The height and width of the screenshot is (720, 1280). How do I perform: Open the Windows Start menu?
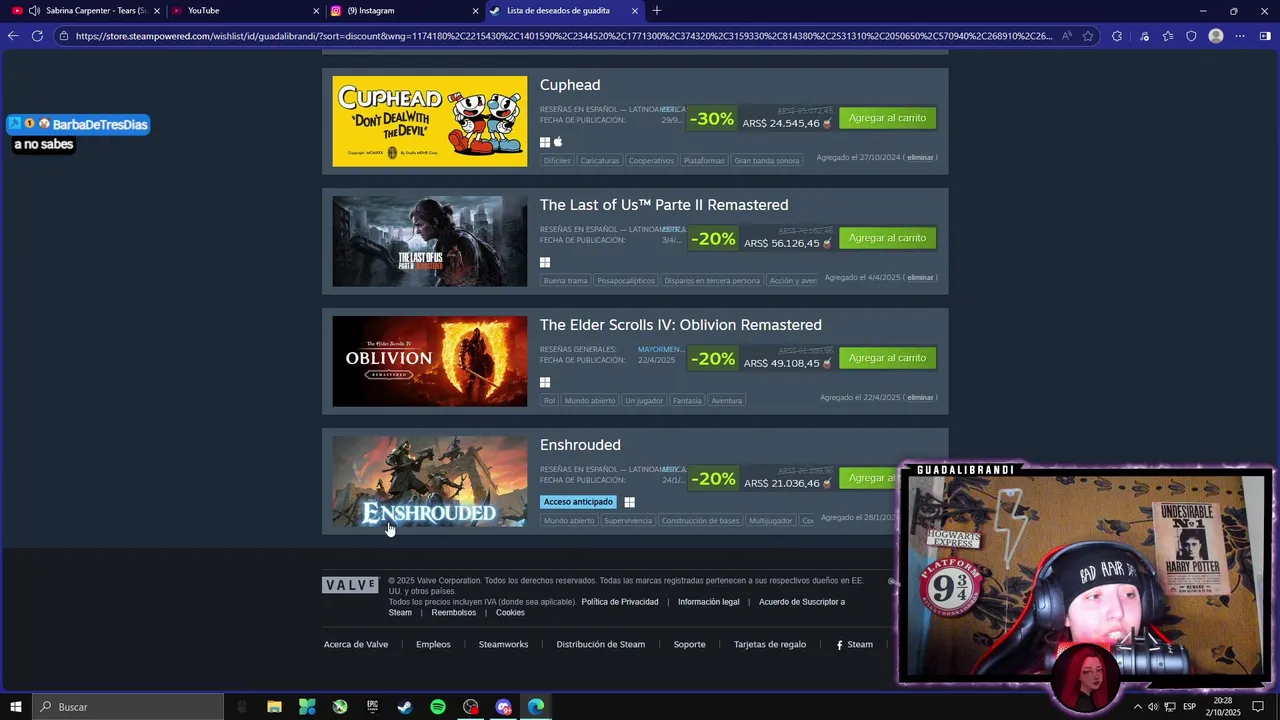16,707
